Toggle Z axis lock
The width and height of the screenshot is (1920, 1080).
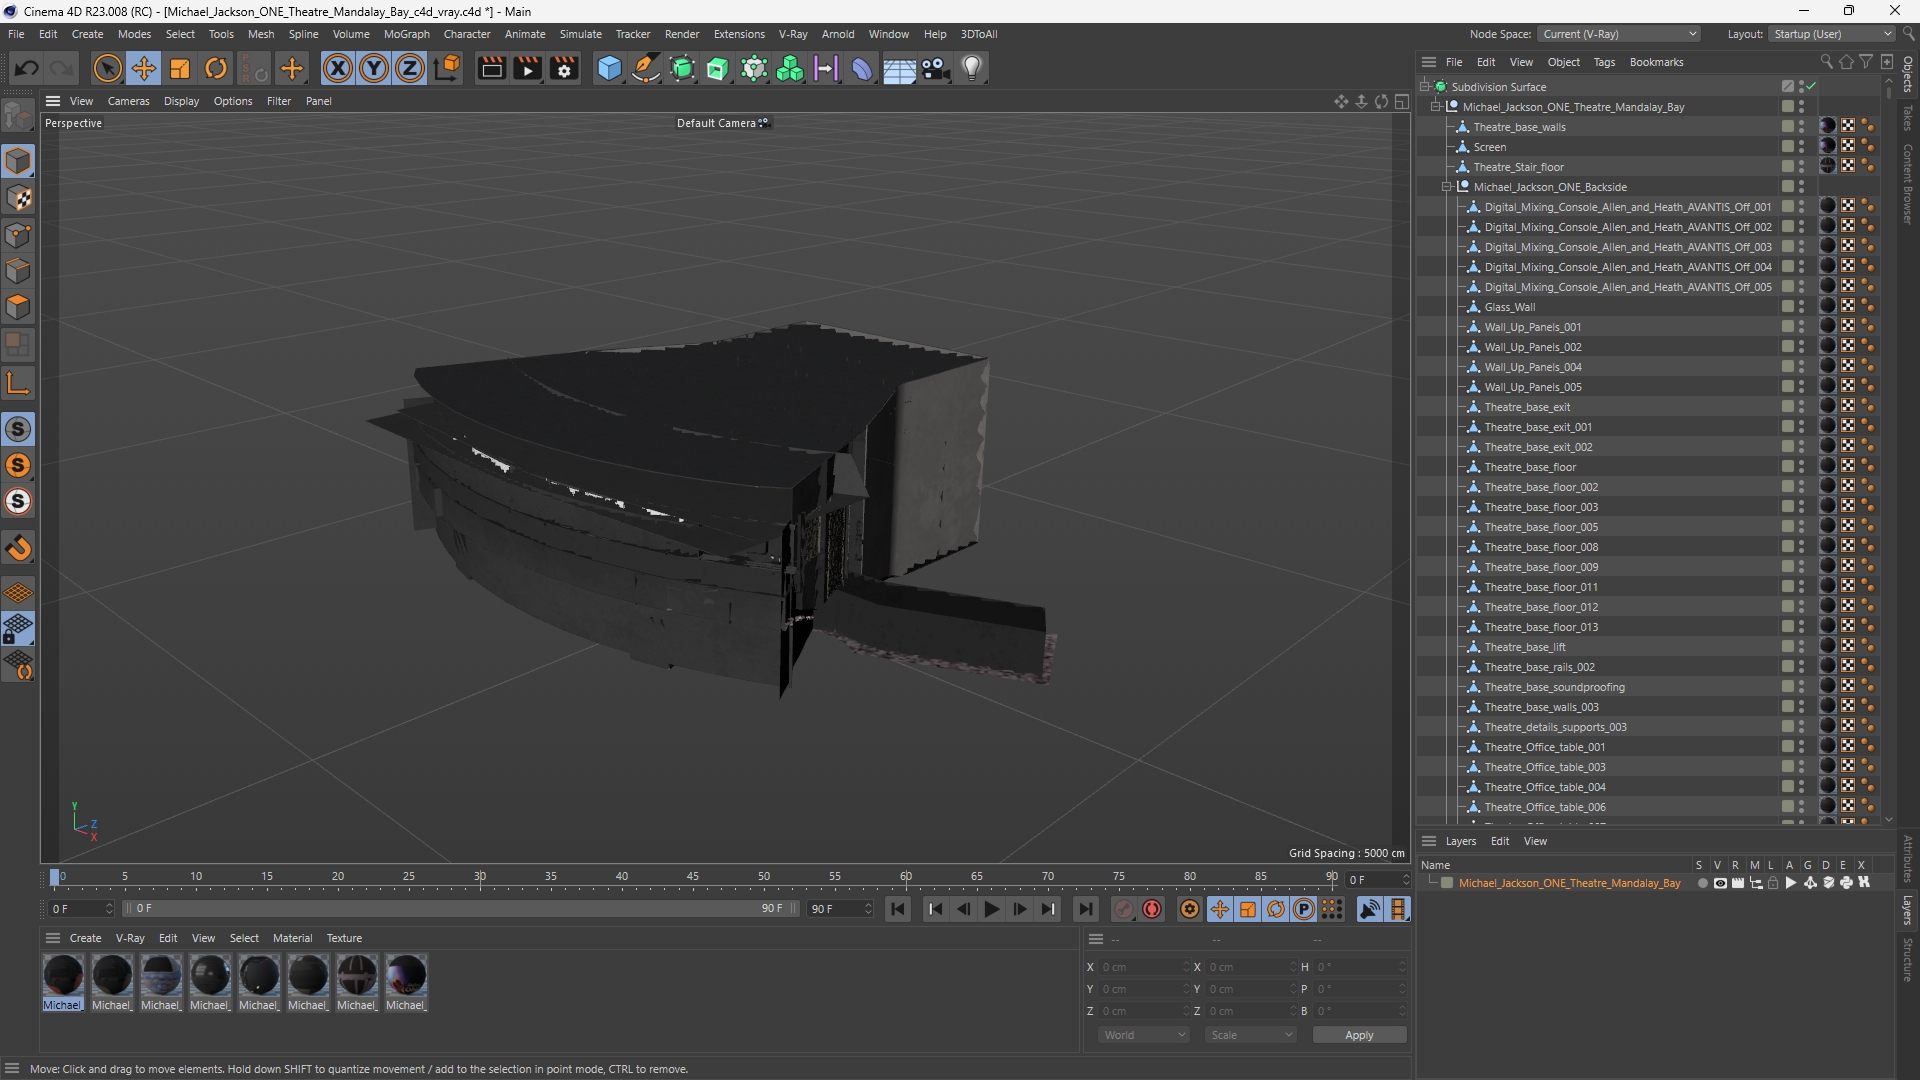410,68
